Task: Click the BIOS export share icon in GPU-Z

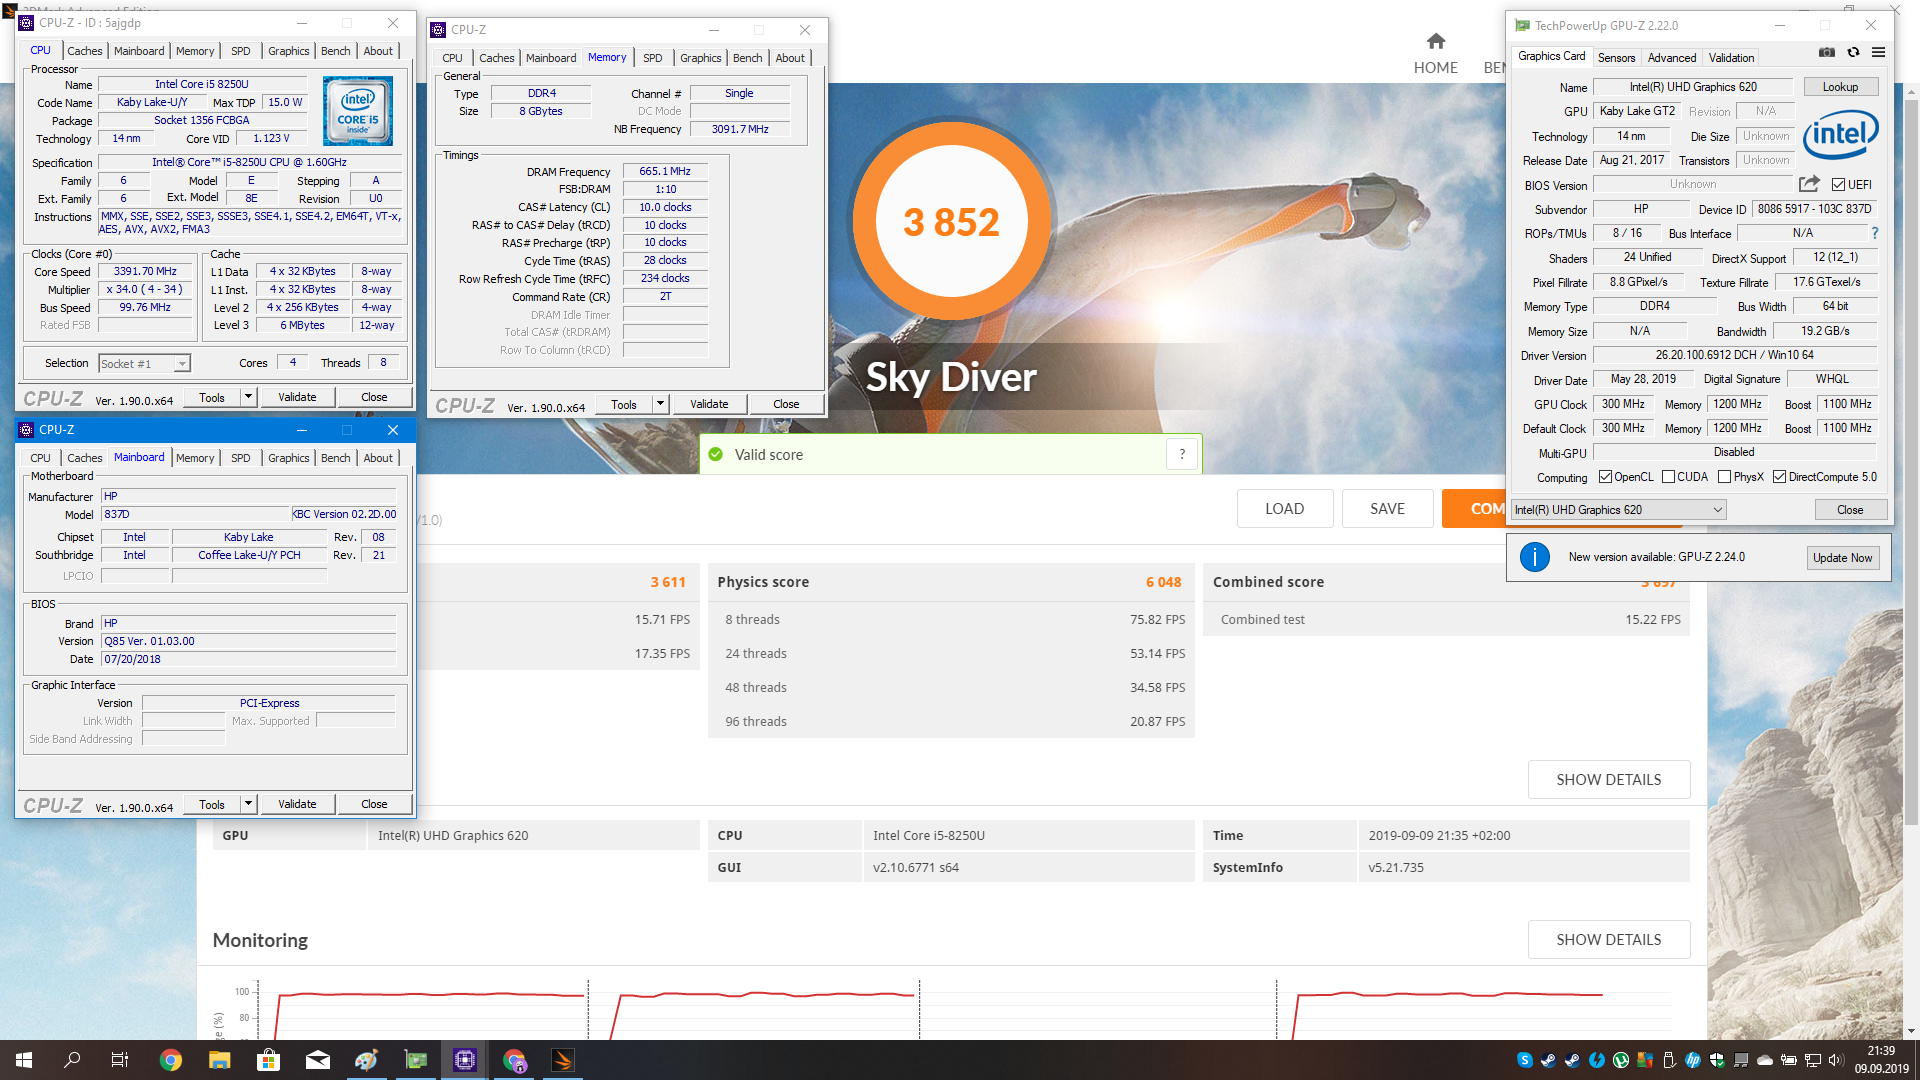Action: coord(1809,184)
